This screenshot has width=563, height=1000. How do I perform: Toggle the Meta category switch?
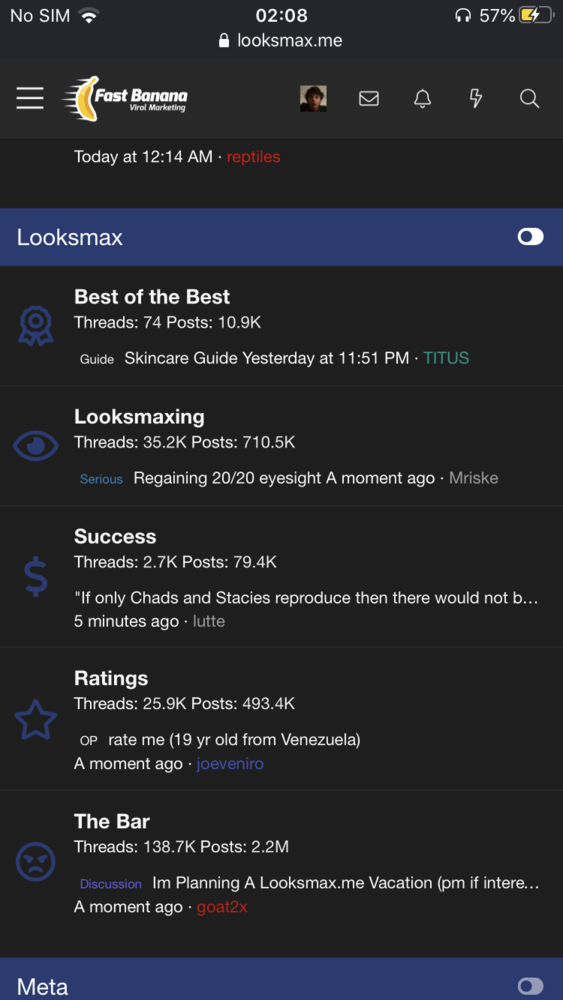point(530,986)
